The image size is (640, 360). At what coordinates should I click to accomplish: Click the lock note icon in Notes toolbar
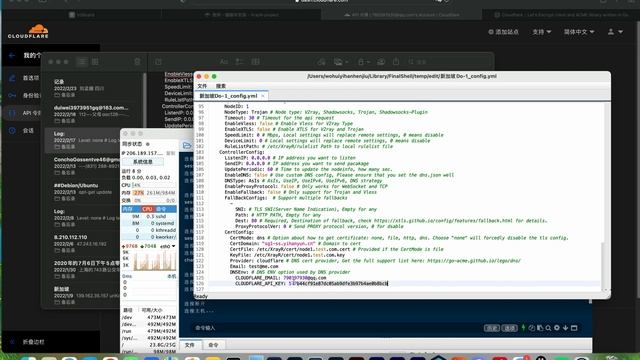363,62
